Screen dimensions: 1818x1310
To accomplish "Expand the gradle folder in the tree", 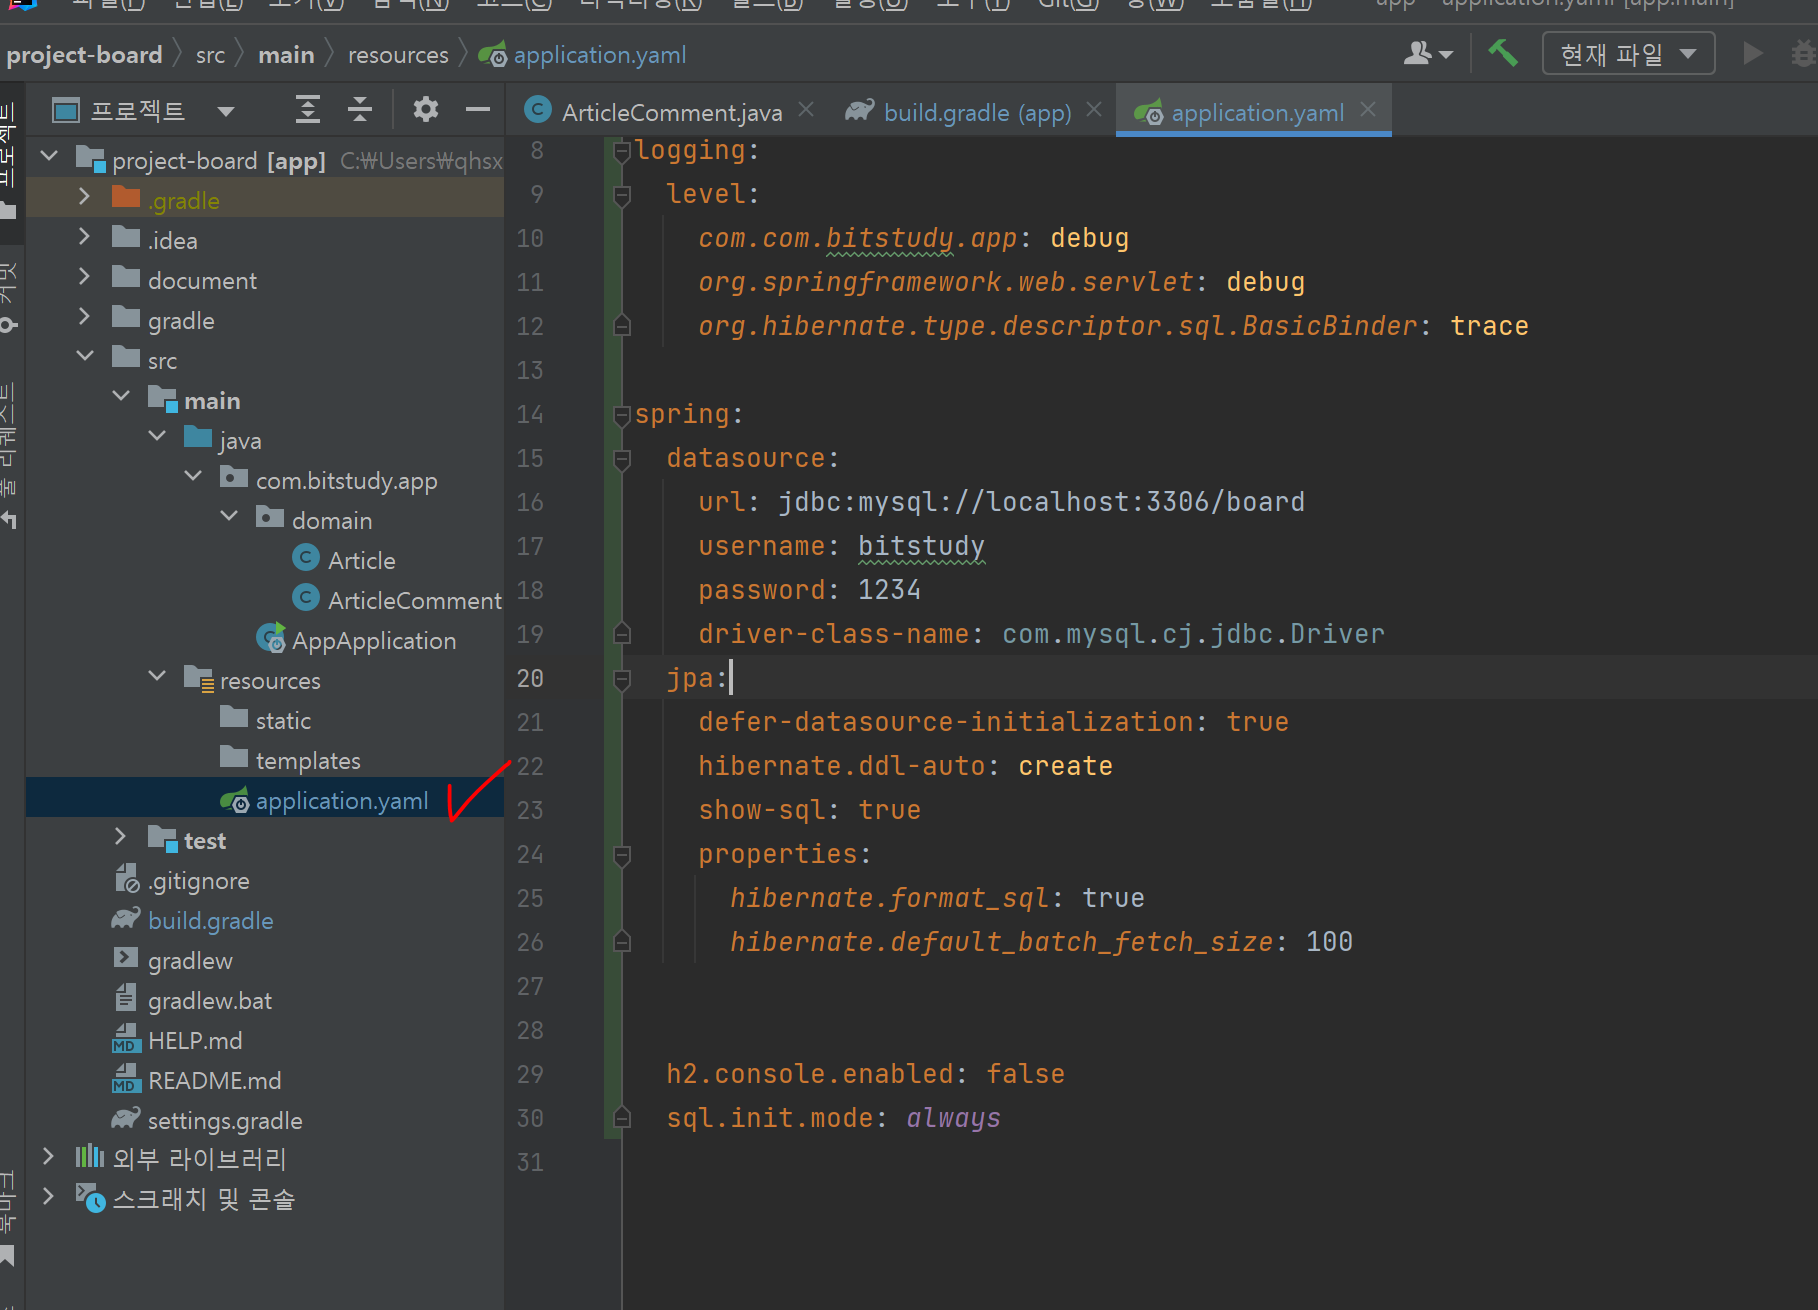I will [x=84, y=317].
